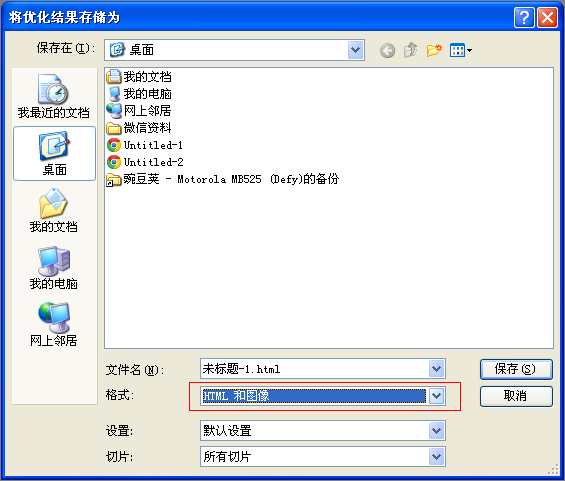Expand the 格式 dropdown showing HTML 和图像
The image size is (565, 481).
(x=436, y=396)
